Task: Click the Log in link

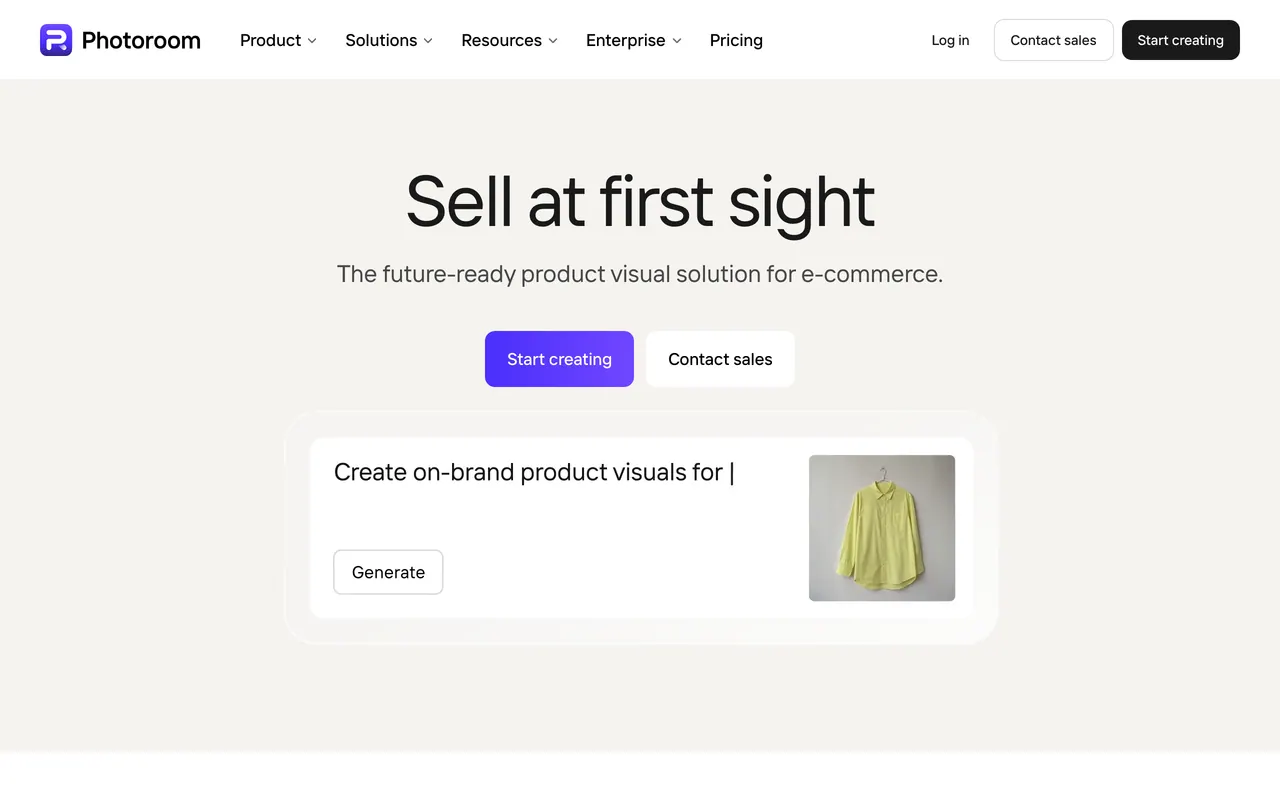Action: point(950,40)
